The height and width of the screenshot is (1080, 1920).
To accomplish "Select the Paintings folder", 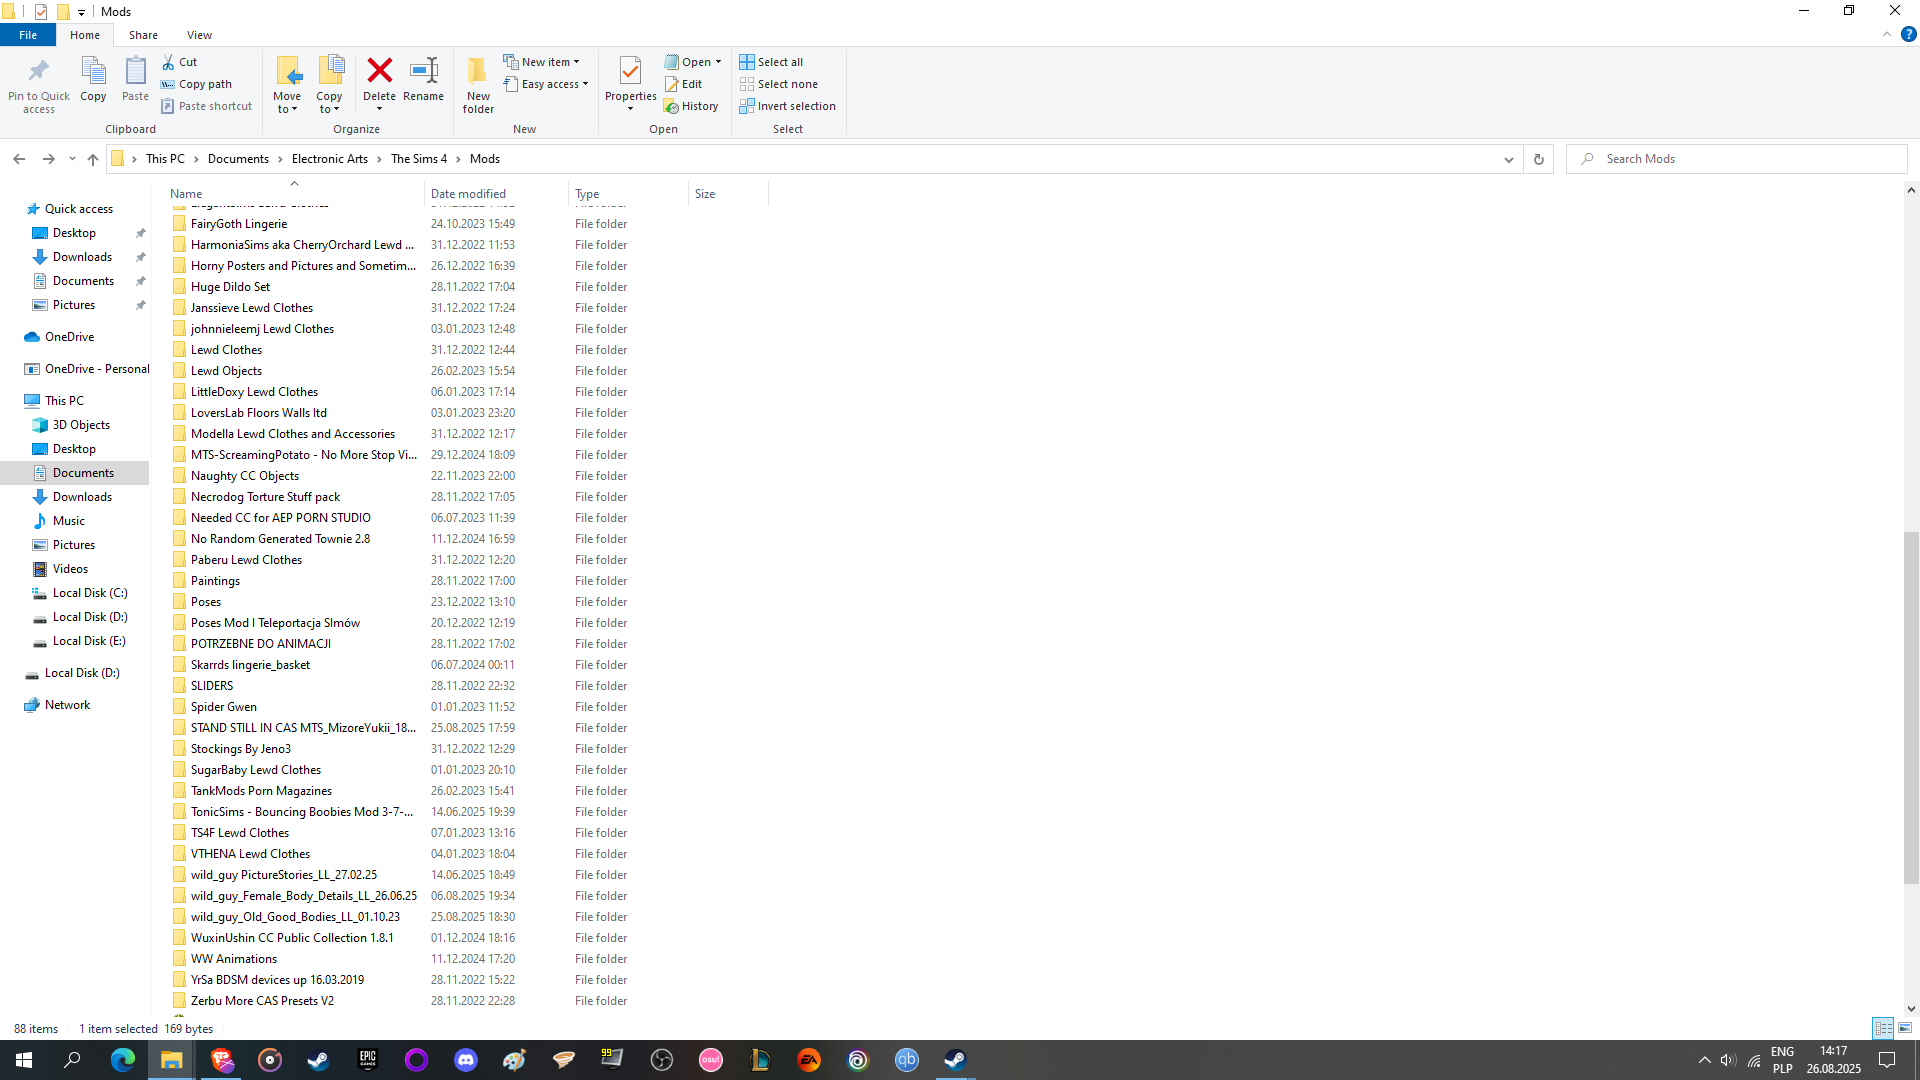I will click(x=215, y=581).
